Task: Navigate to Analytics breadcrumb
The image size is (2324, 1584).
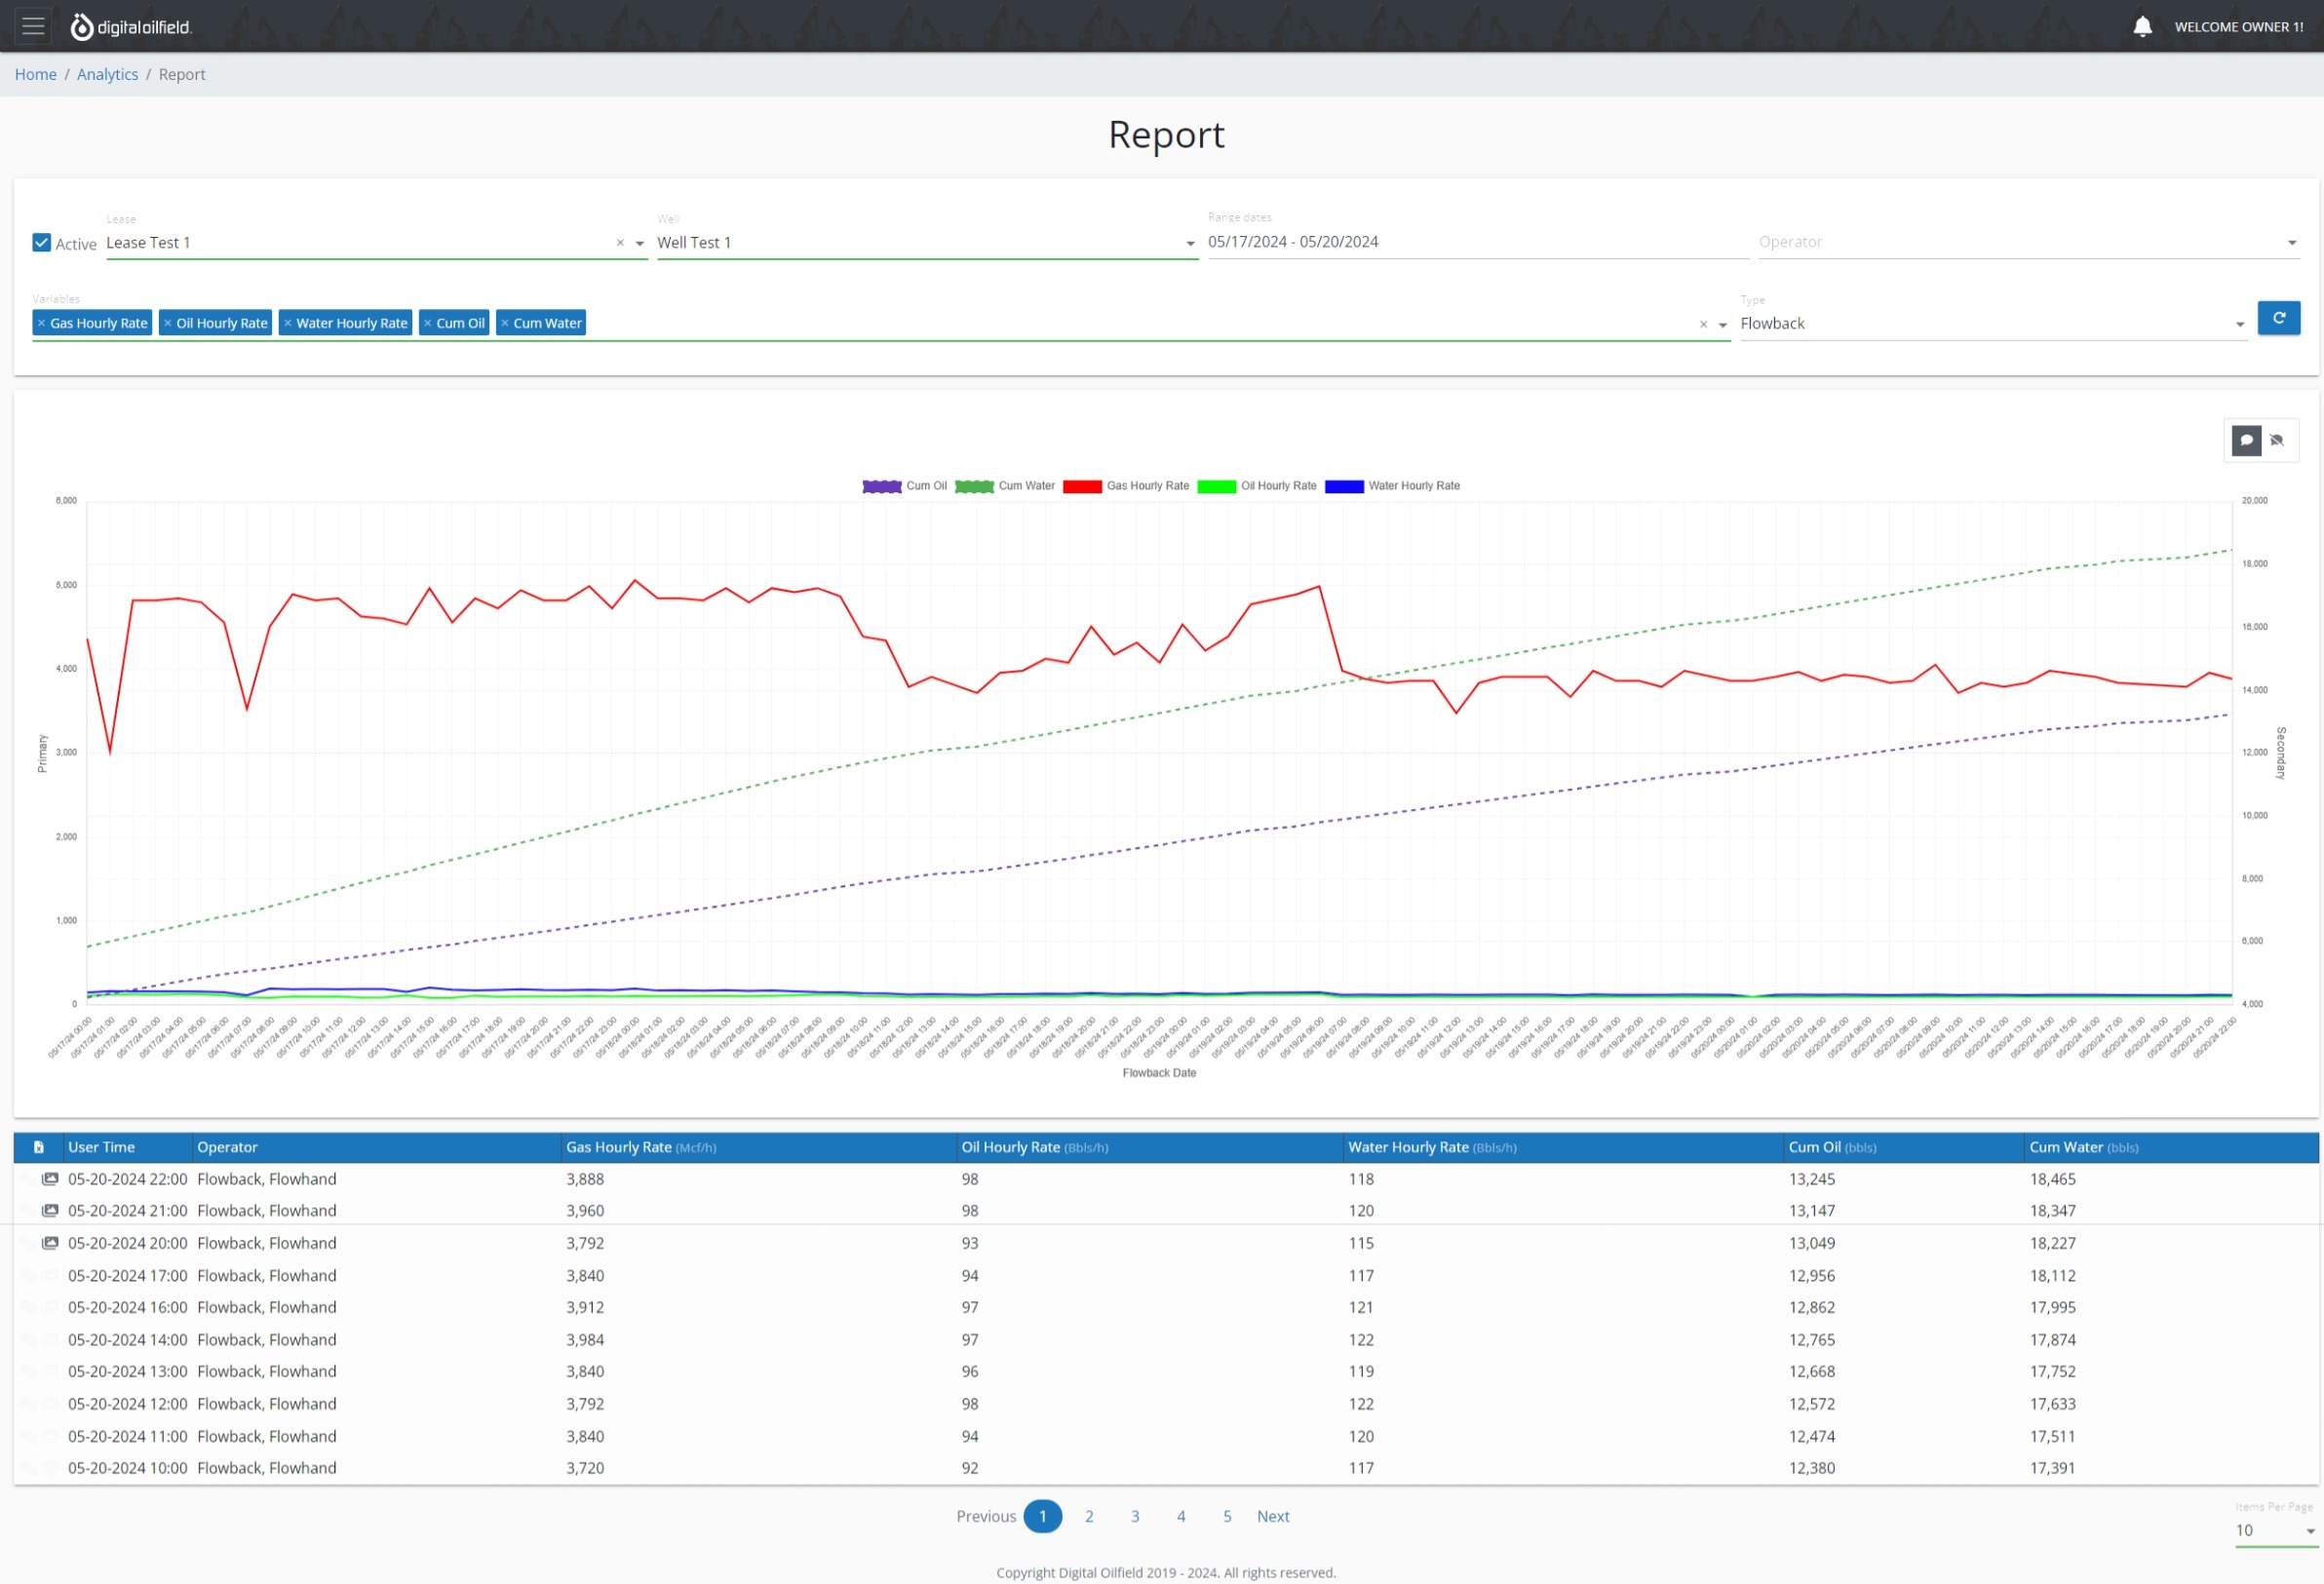Action: click(107, 74)
